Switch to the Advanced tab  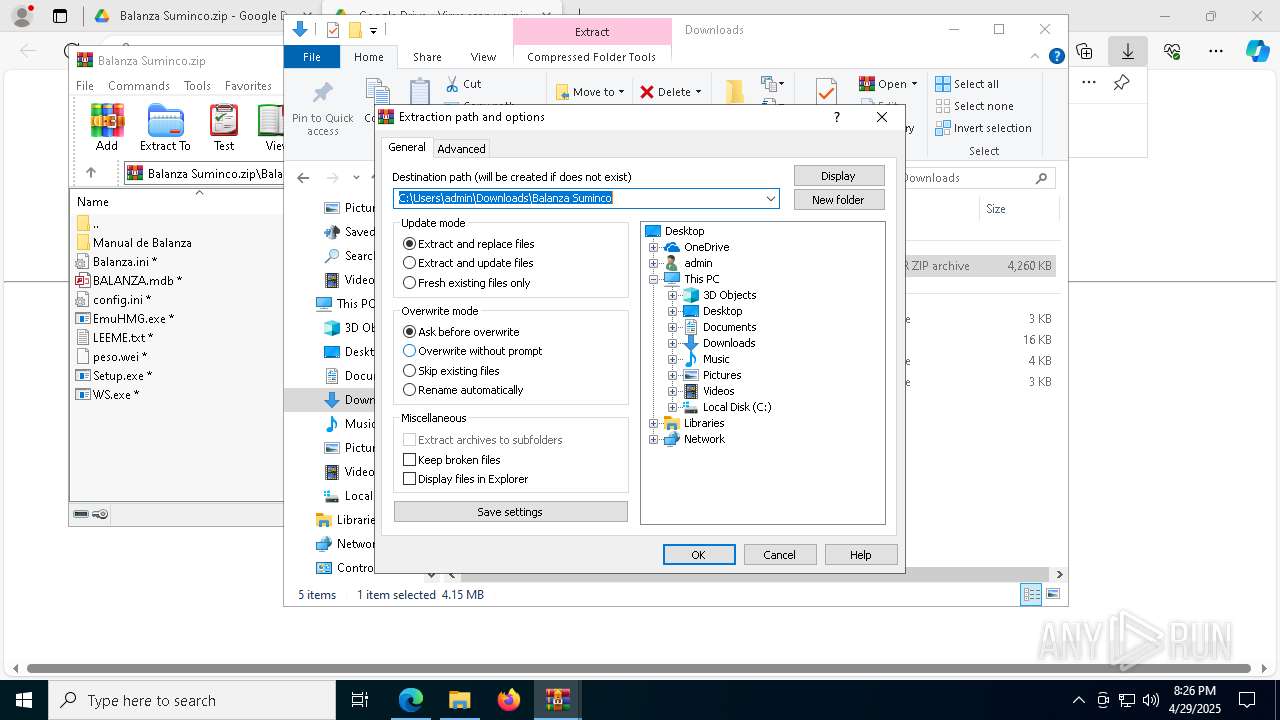coord(461,149)
